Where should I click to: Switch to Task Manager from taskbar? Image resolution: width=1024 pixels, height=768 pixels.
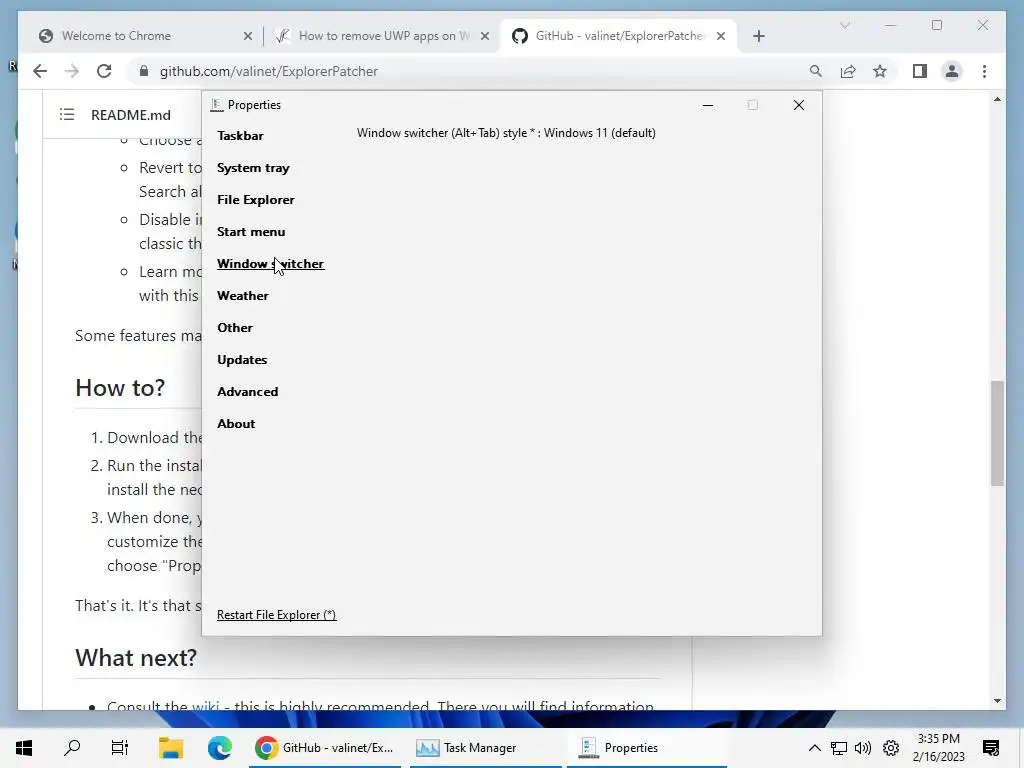point(485,748)
